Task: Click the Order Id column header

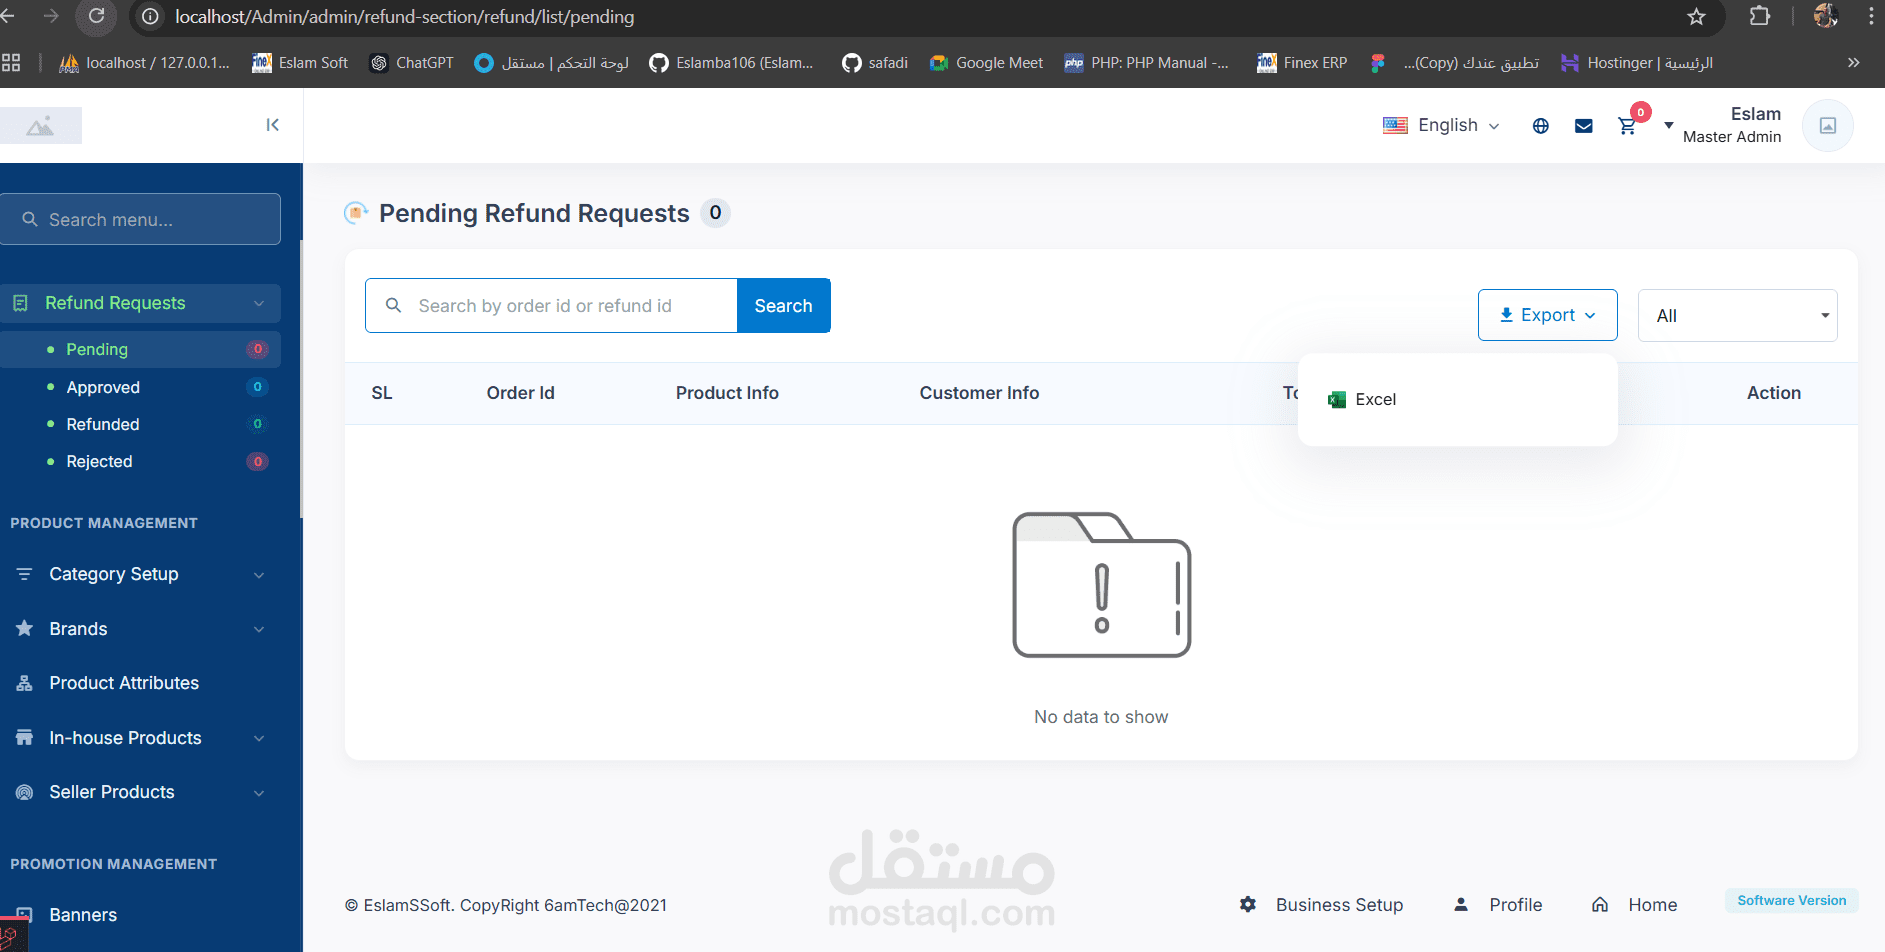Action: click(521, 393)
